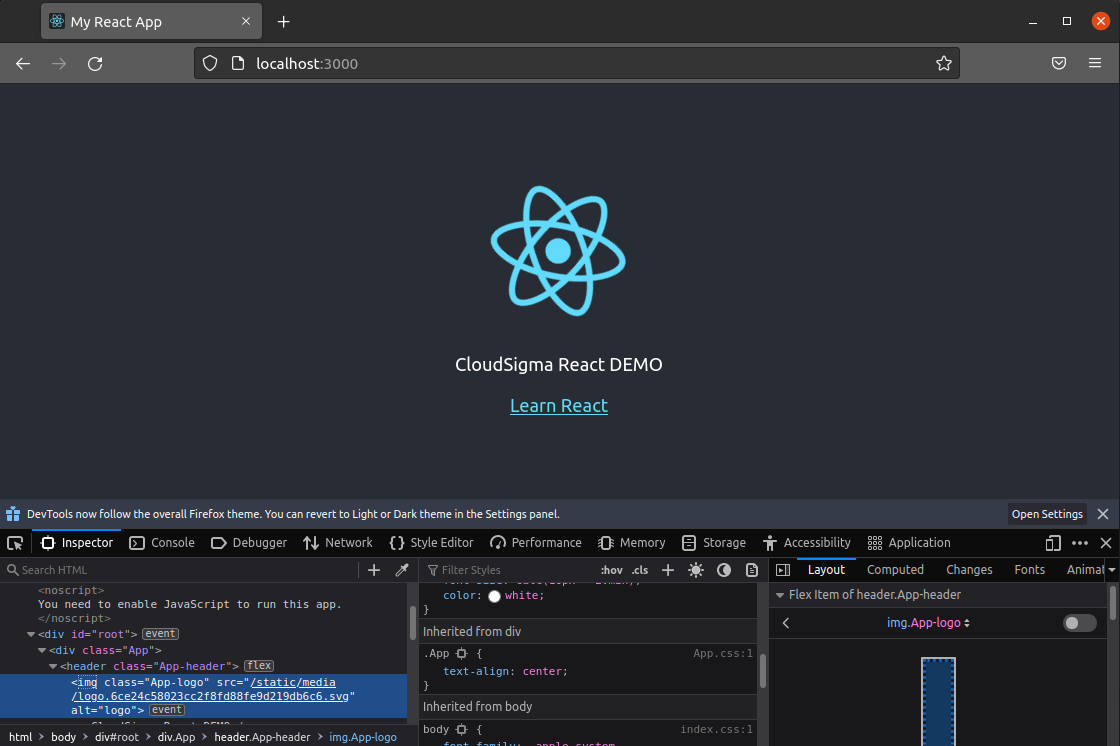
Task: Toggle the :hov pseudo-class panel
Action: [x=611, y=570]
